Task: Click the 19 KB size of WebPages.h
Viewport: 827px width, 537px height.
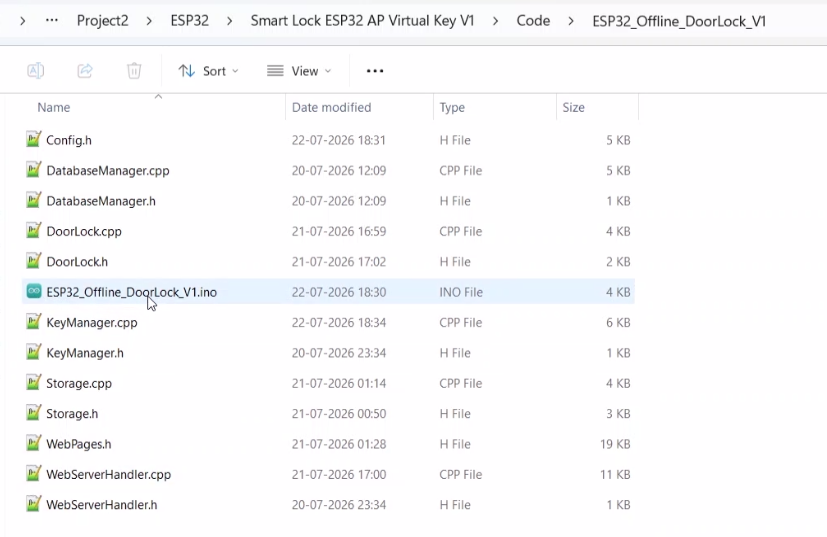Action: [615, 444]
